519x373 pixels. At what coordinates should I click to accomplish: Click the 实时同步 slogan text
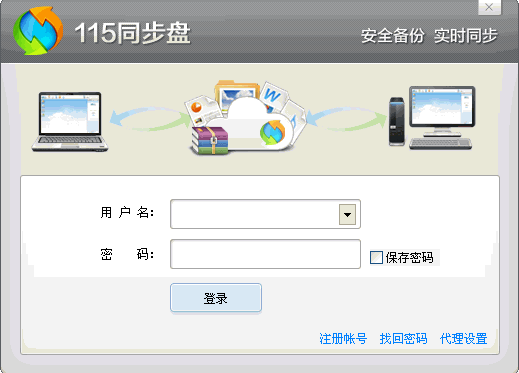click(466, 36)
